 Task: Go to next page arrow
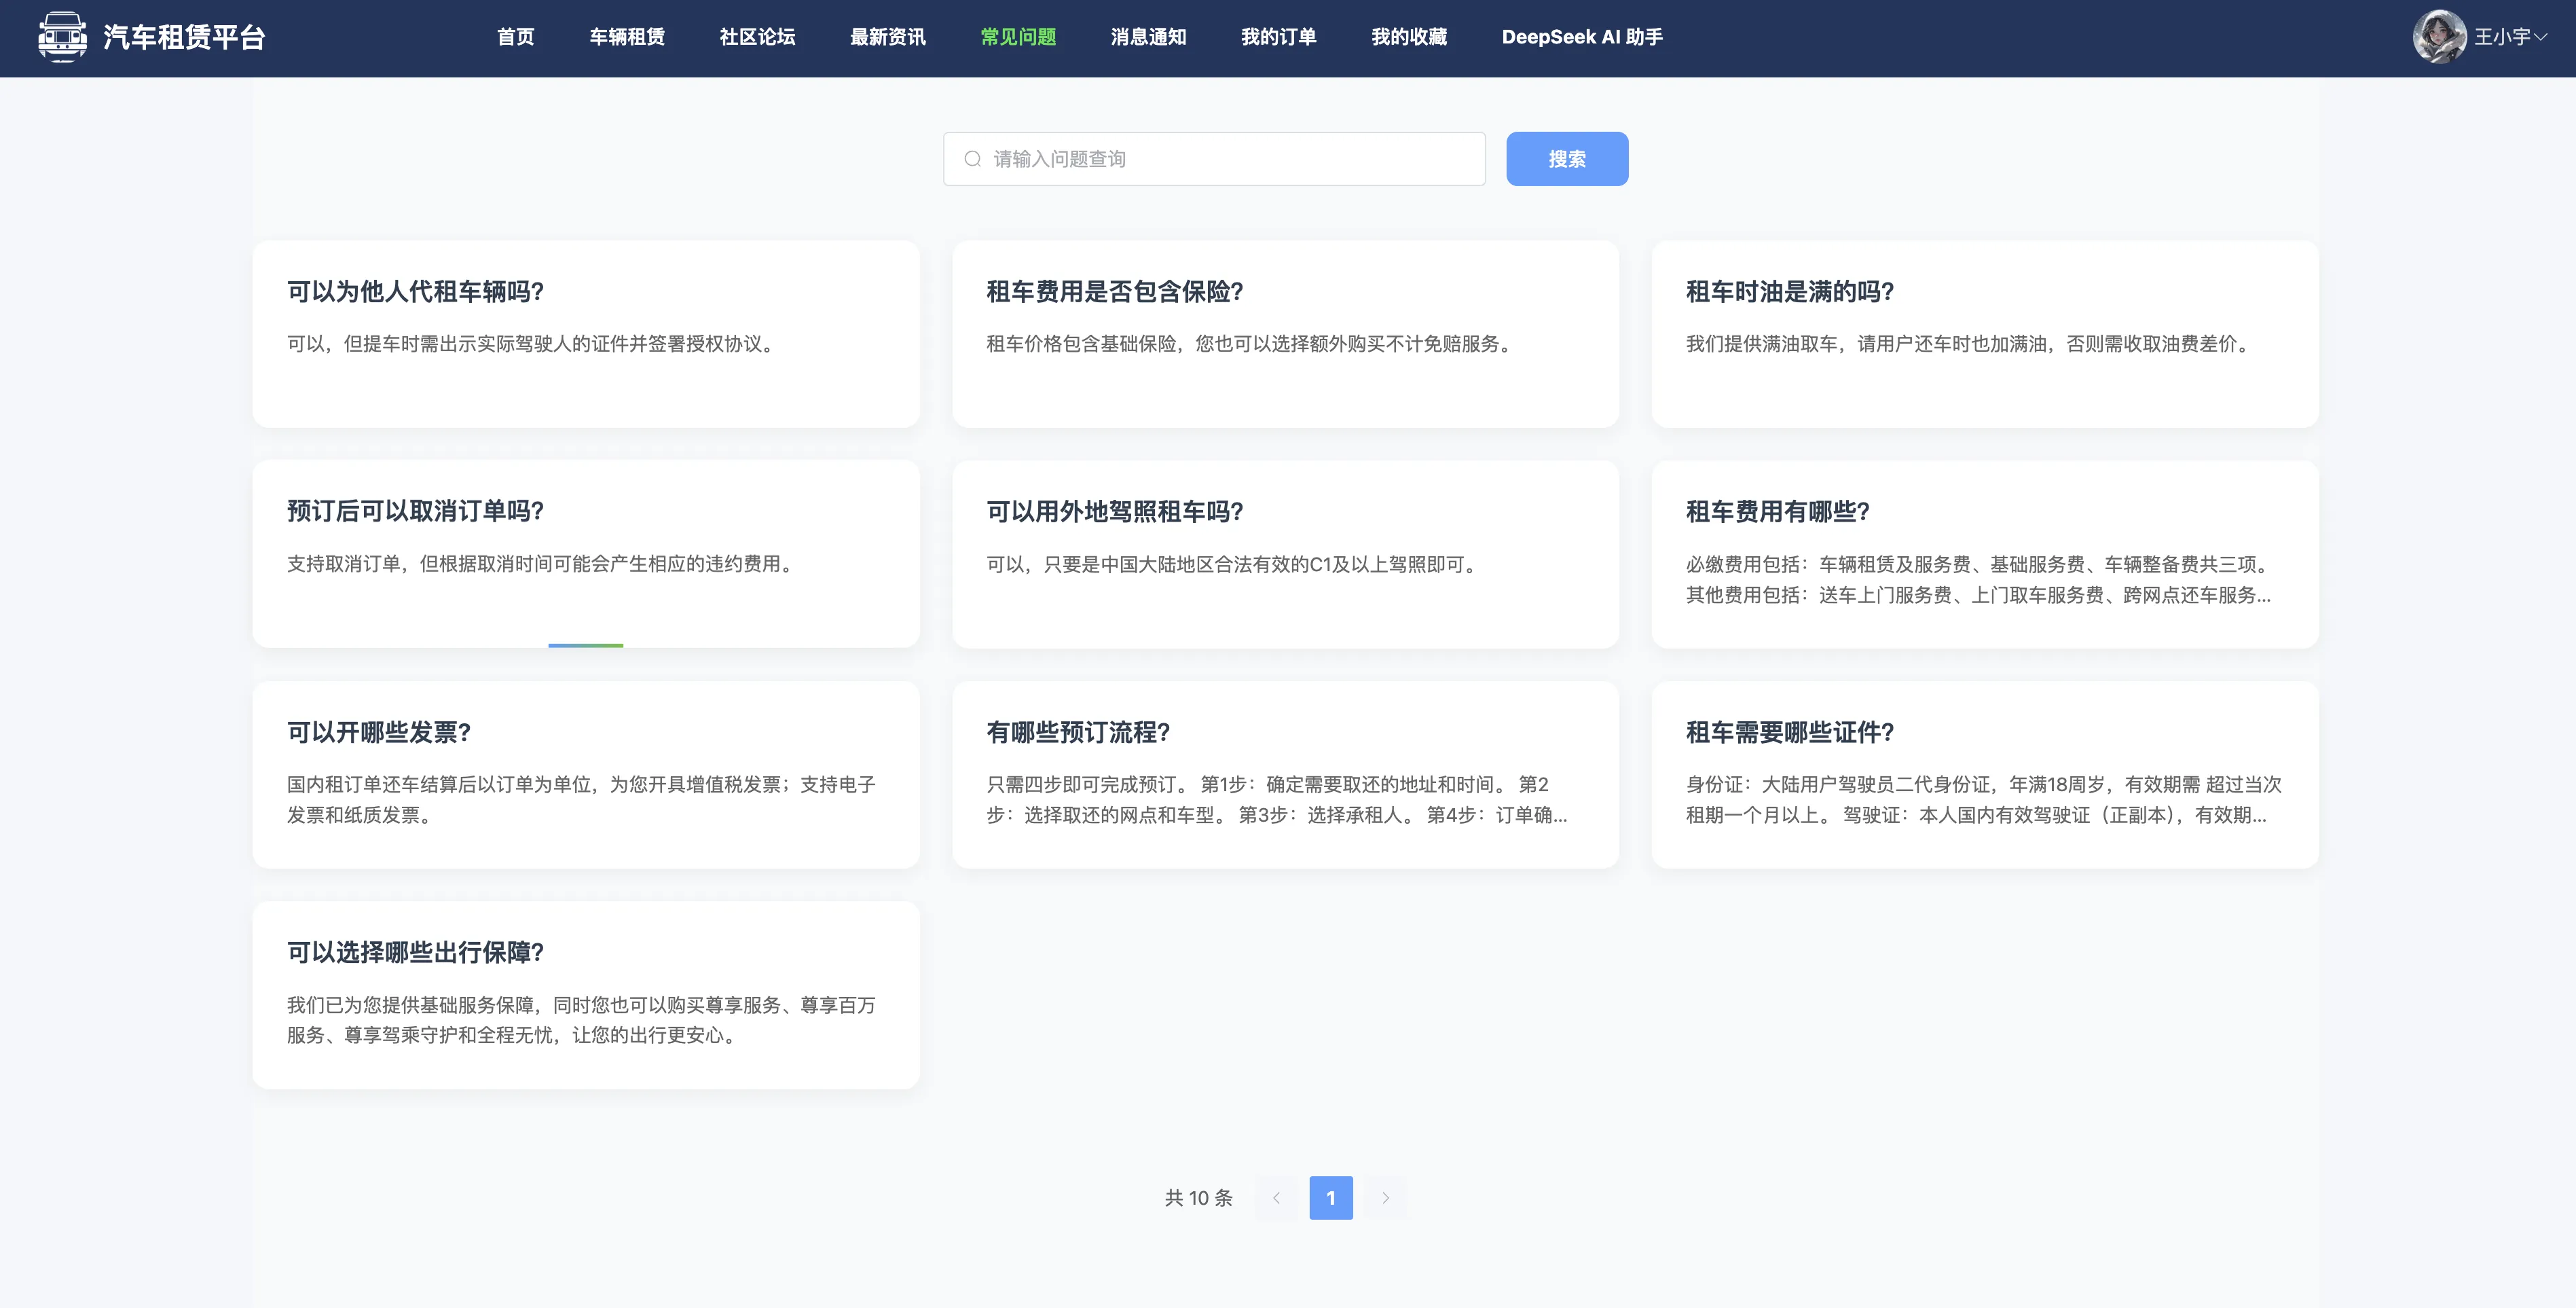tap(1385, 1198)
